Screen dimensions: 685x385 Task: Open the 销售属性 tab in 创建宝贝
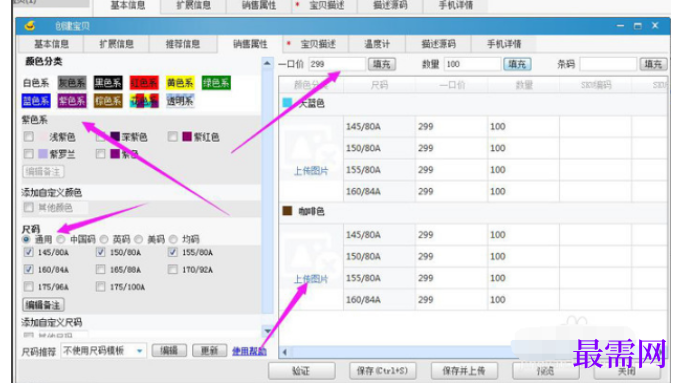coord(250,44)
